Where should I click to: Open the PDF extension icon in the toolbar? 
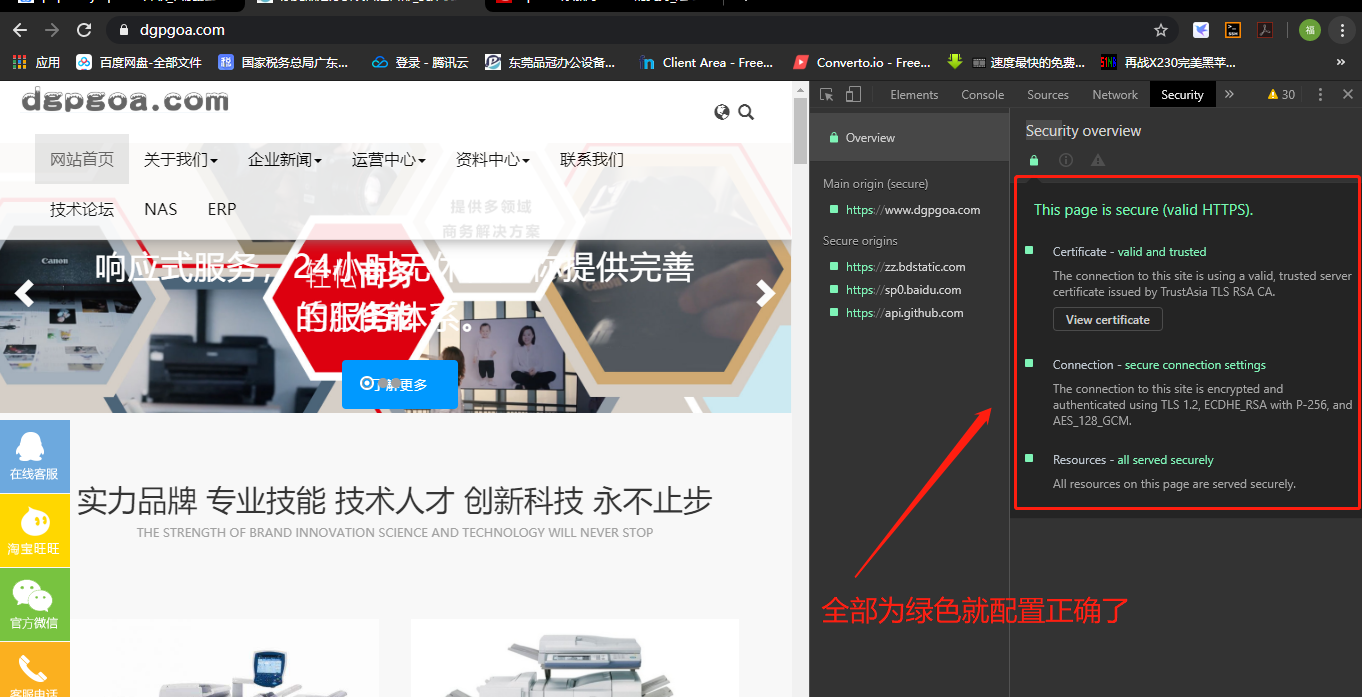point(1264,30)
